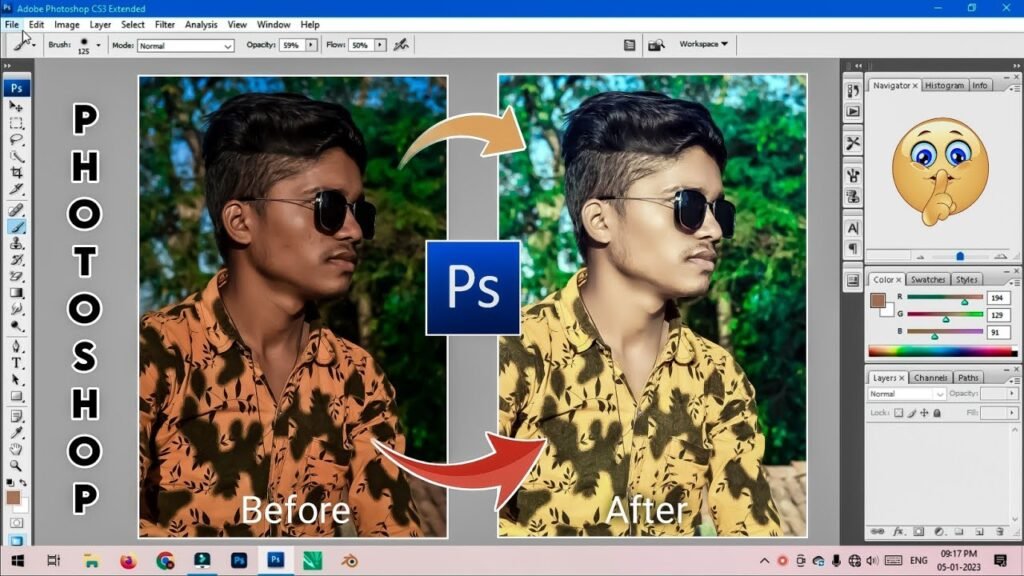
Task: Select the Horizontal Type tool
Action: (x=16, y=364)
